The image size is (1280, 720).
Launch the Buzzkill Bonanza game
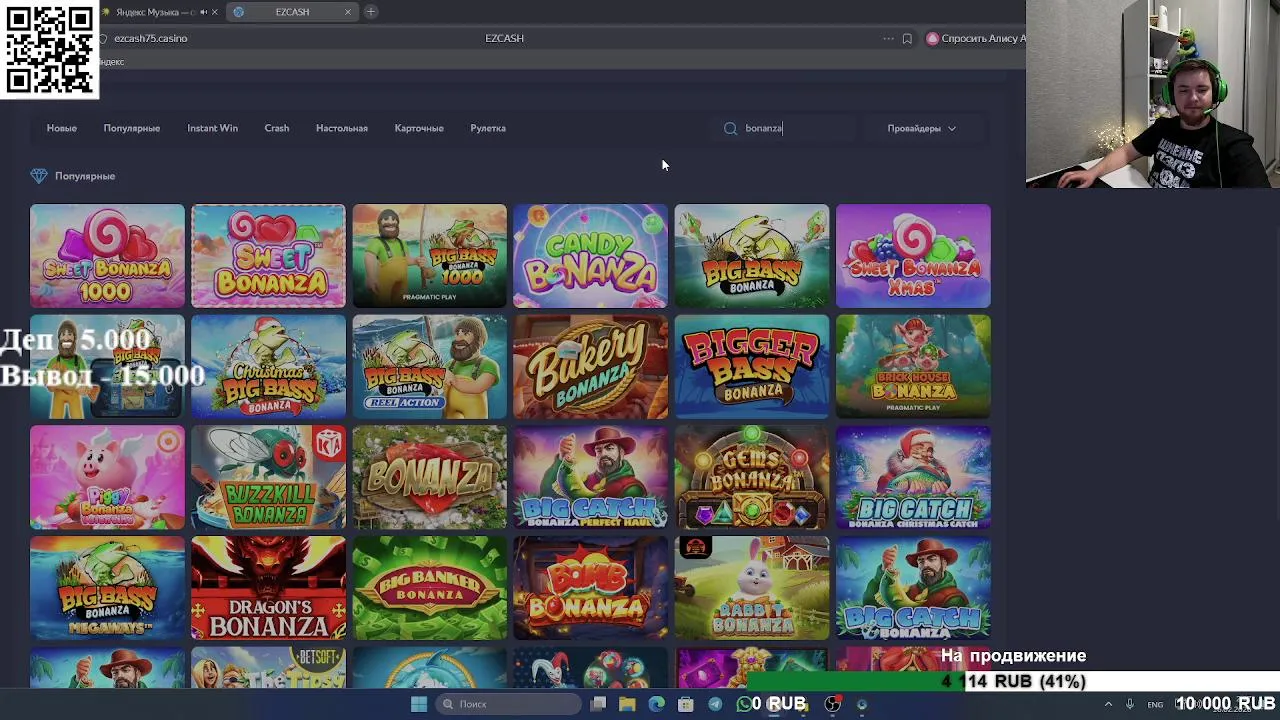pos(268,478)
